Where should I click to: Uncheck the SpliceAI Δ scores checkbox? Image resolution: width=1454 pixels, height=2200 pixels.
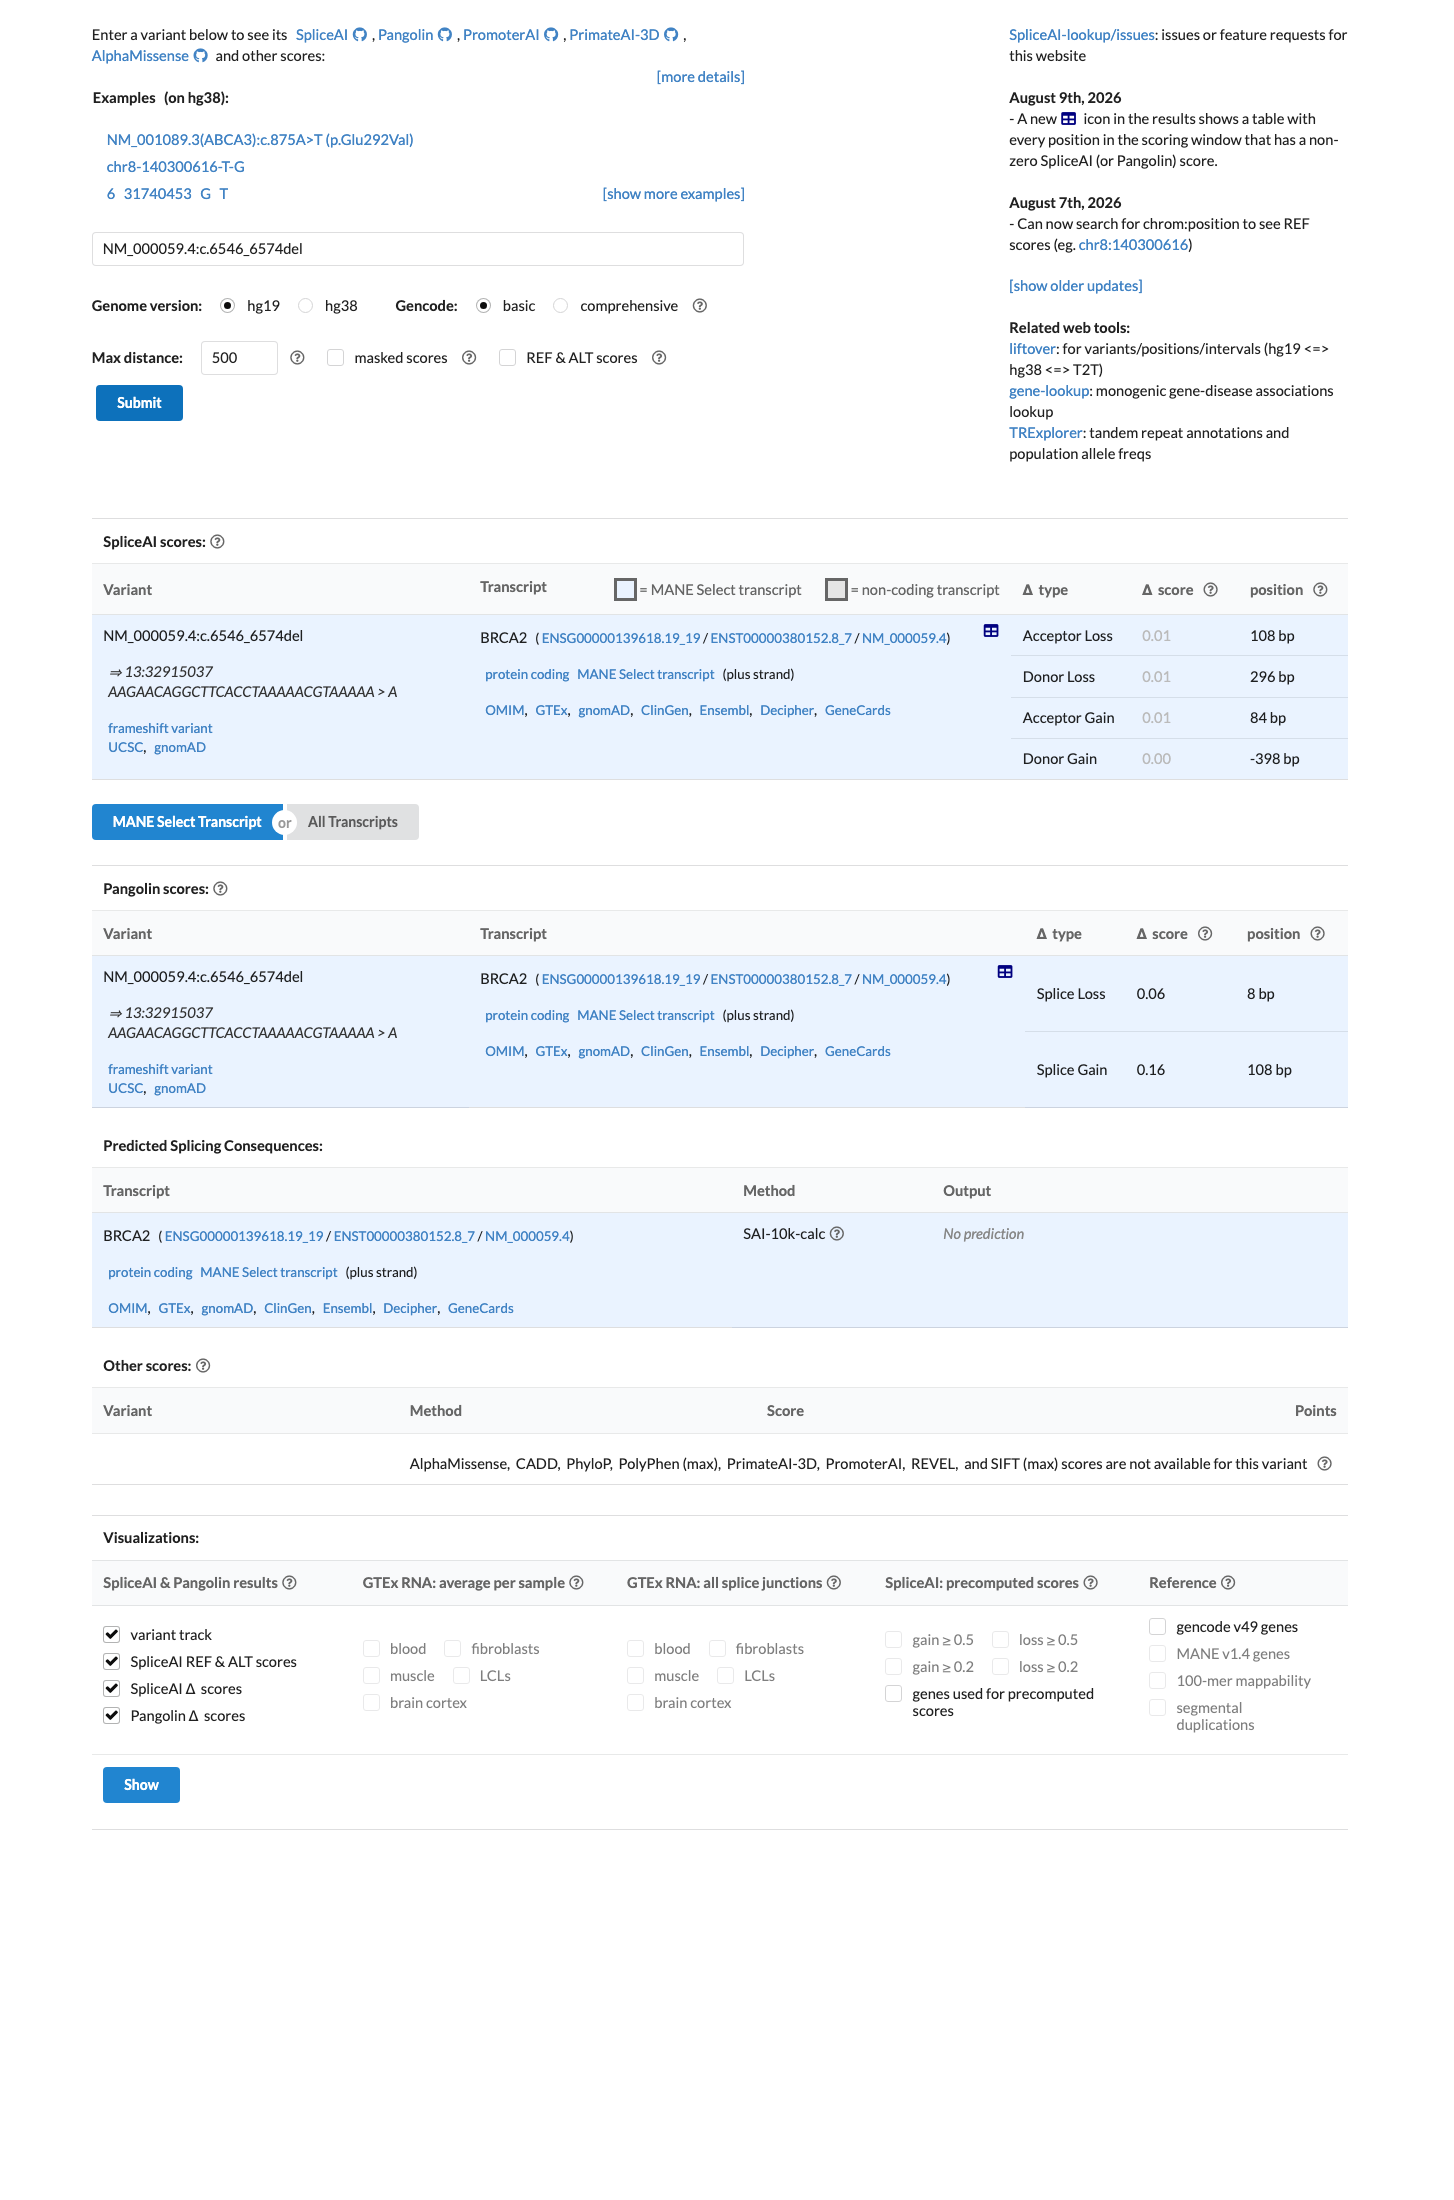point(112,1689)
